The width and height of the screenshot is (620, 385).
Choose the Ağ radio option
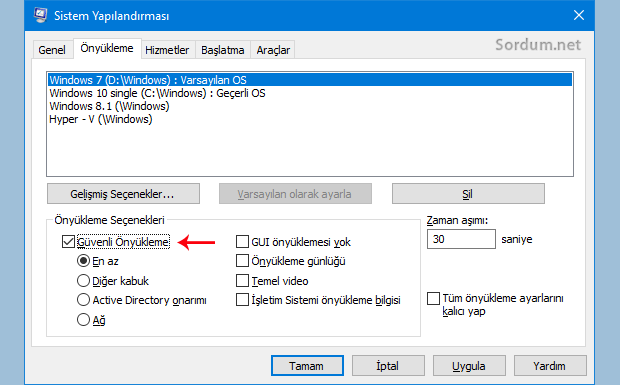[x=83, y=319]
